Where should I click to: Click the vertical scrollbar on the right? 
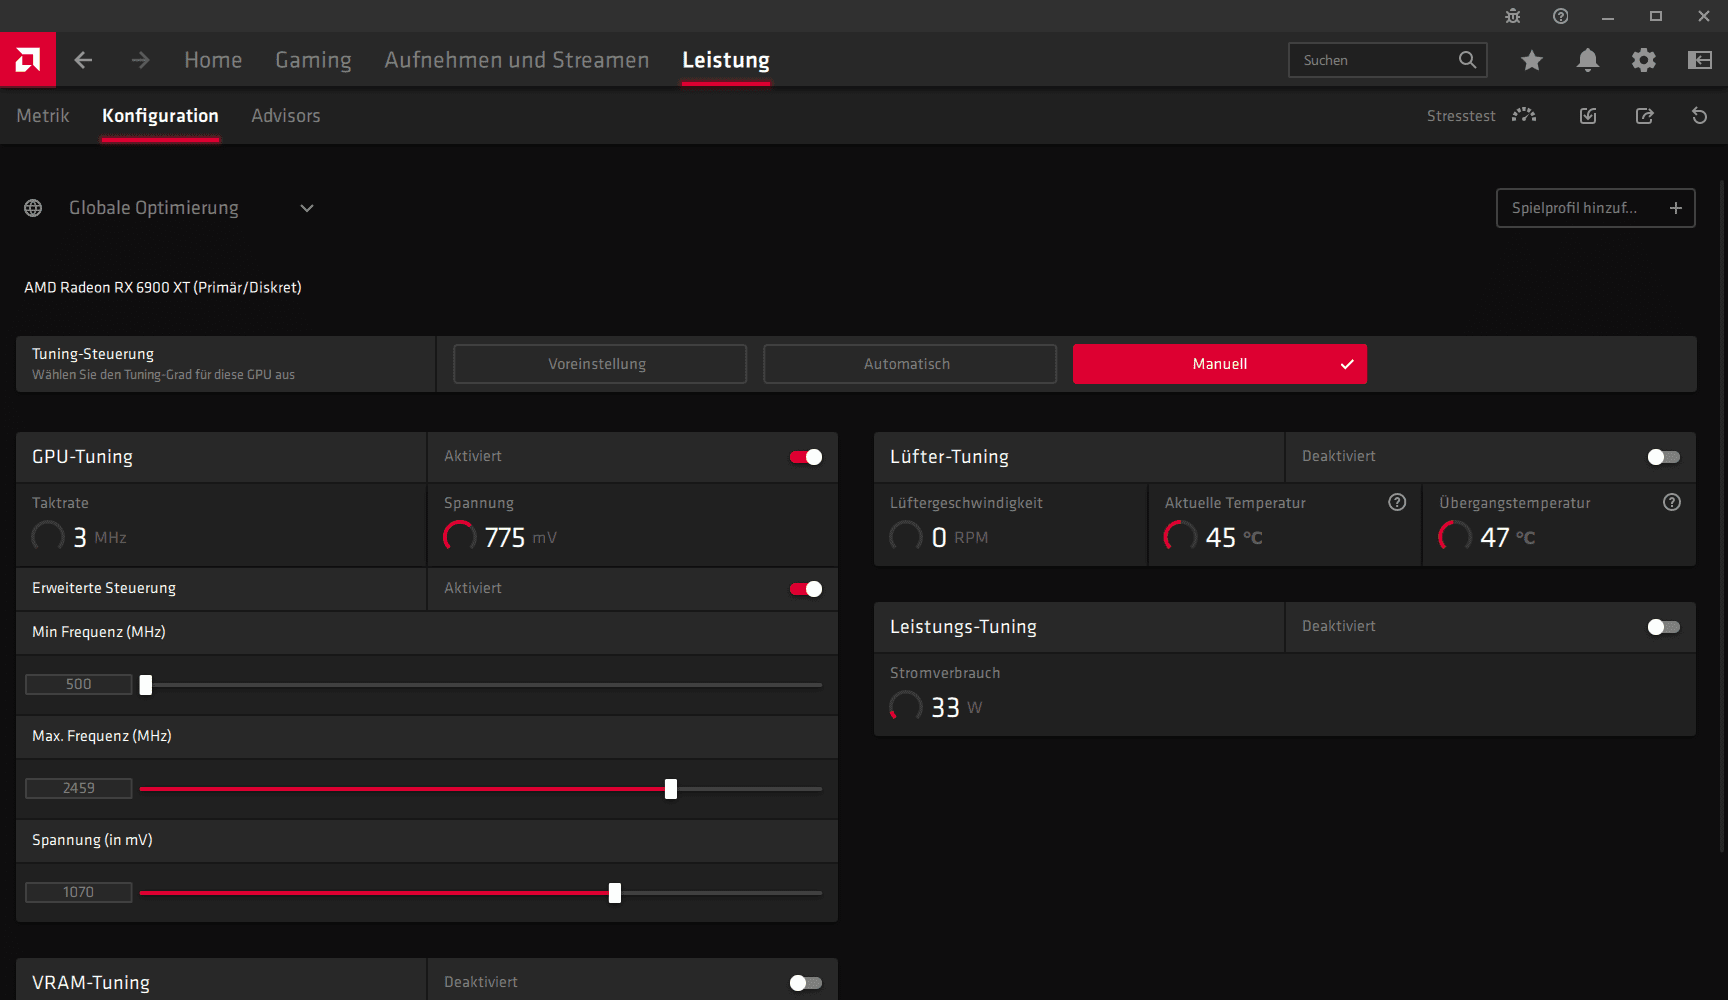click(1722, 515)
